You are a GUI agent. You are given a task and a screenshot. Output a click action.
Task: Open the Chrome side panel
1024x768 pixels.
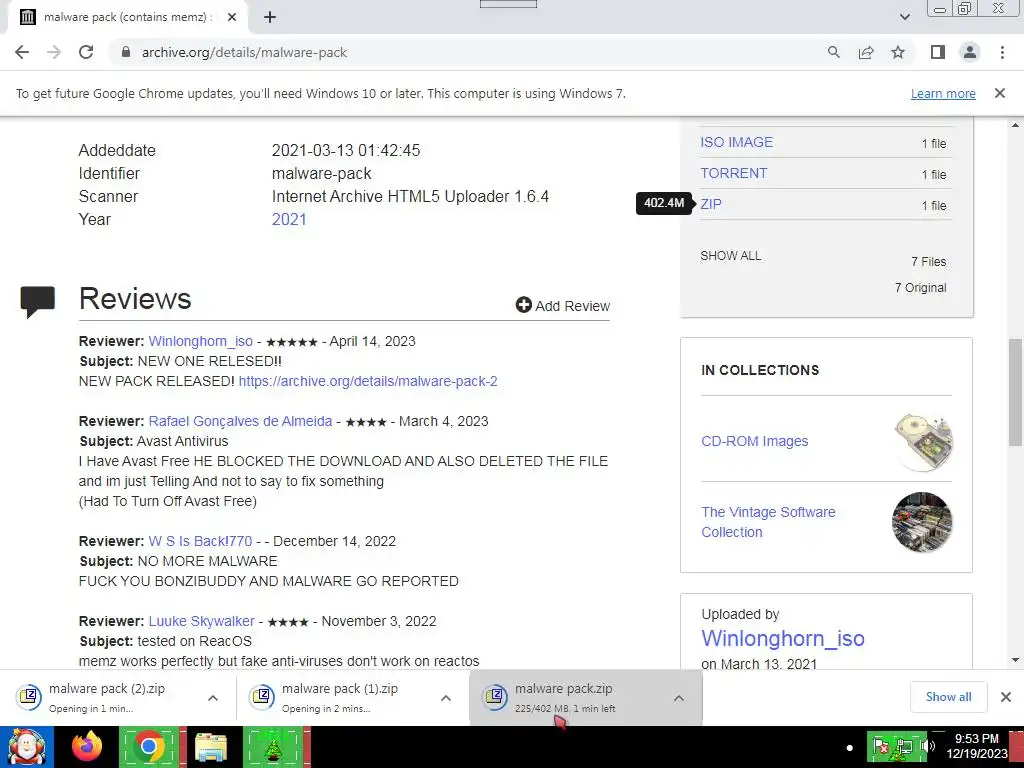[938, 52]
